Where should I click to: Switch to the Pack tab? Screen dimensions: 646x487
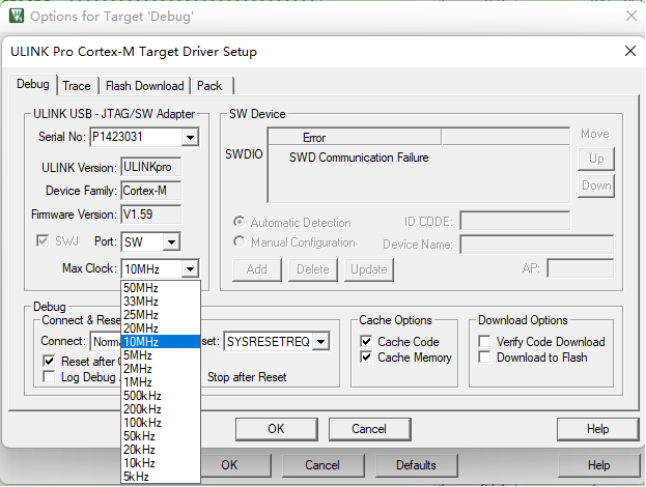coord(209,86)
